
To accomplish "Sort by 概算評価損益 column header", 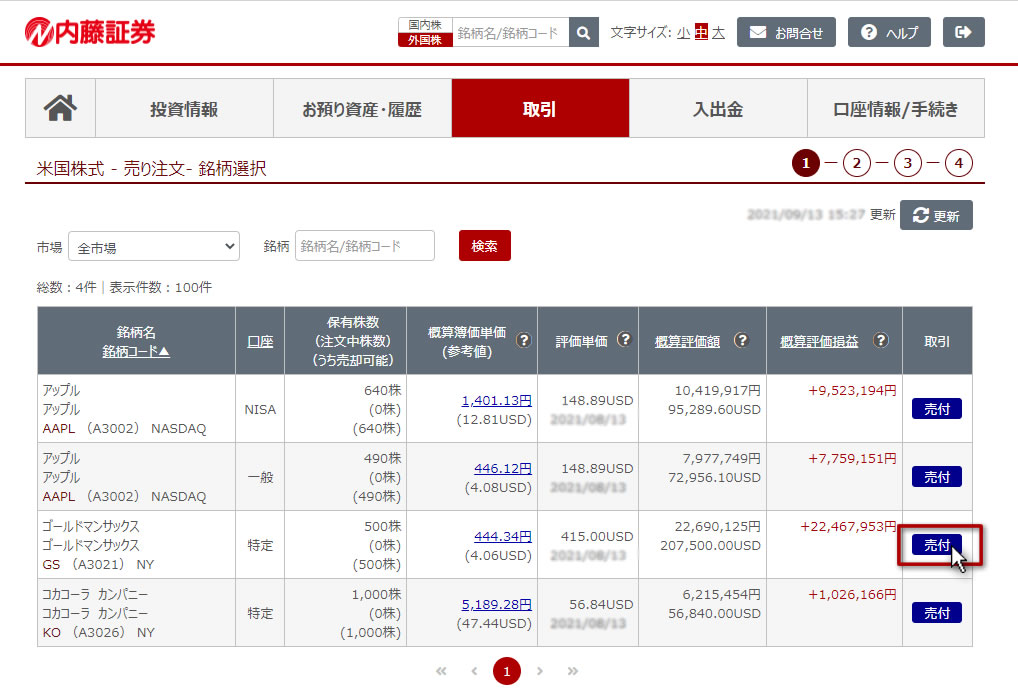I will [x=819, y=341].
